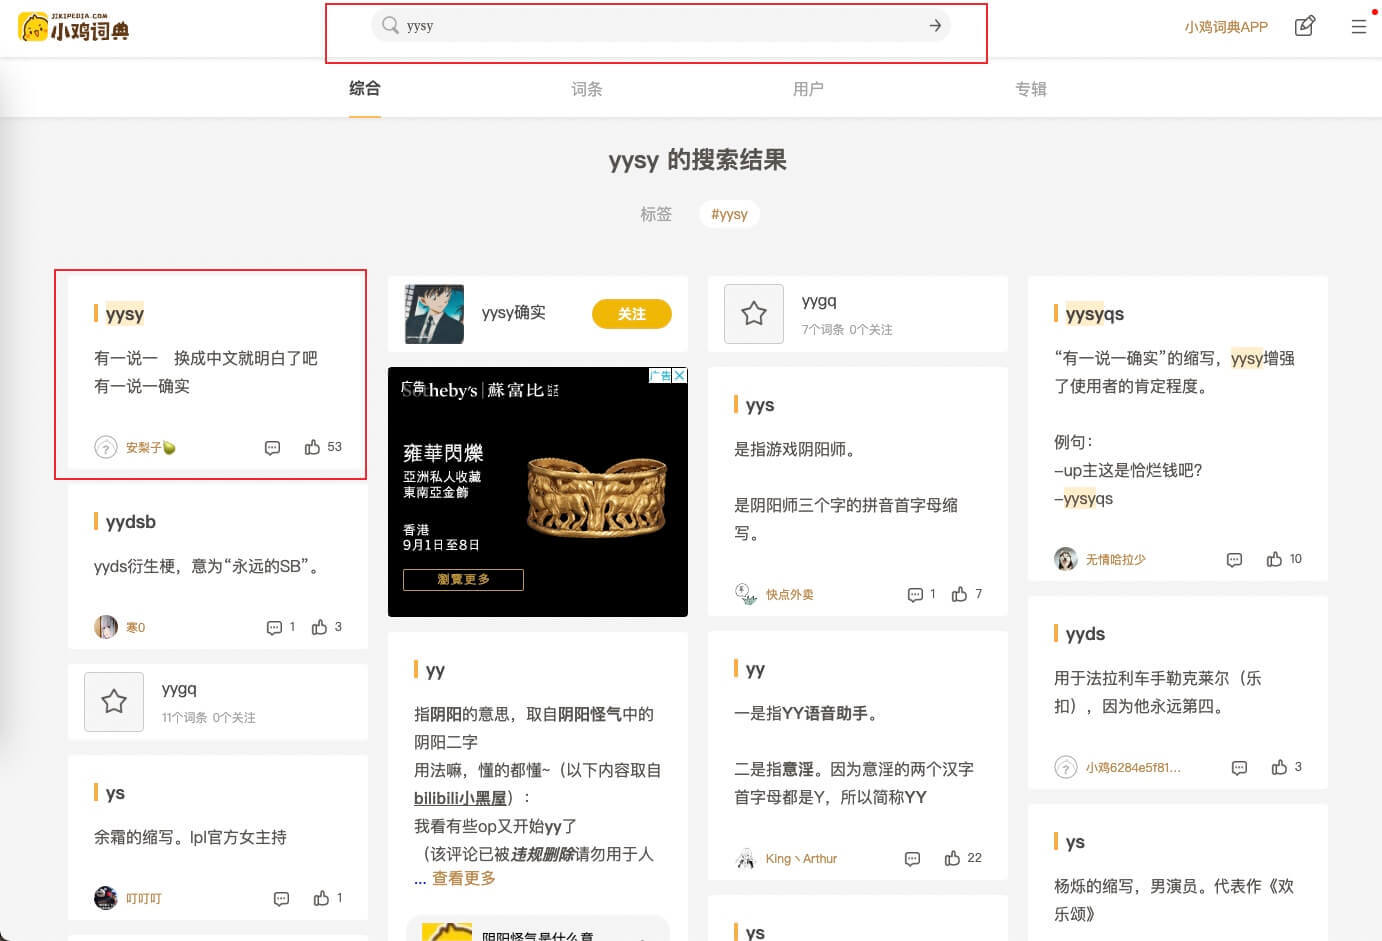Like the yys entry with 7 likes
This screenshot has height=941, width=1382.
point(961,593)
